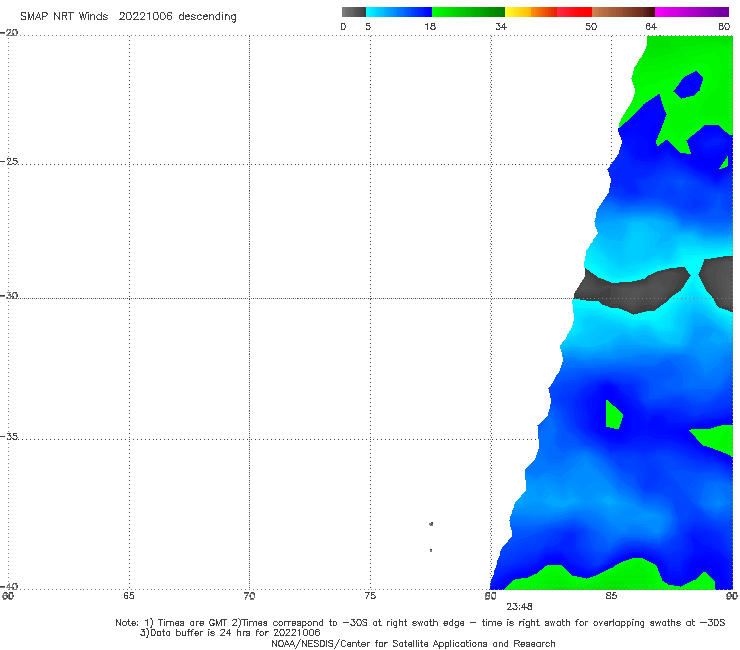Click the latitude label '-40'
Viewport: 740px width, 650px height.
coord(9,586)
